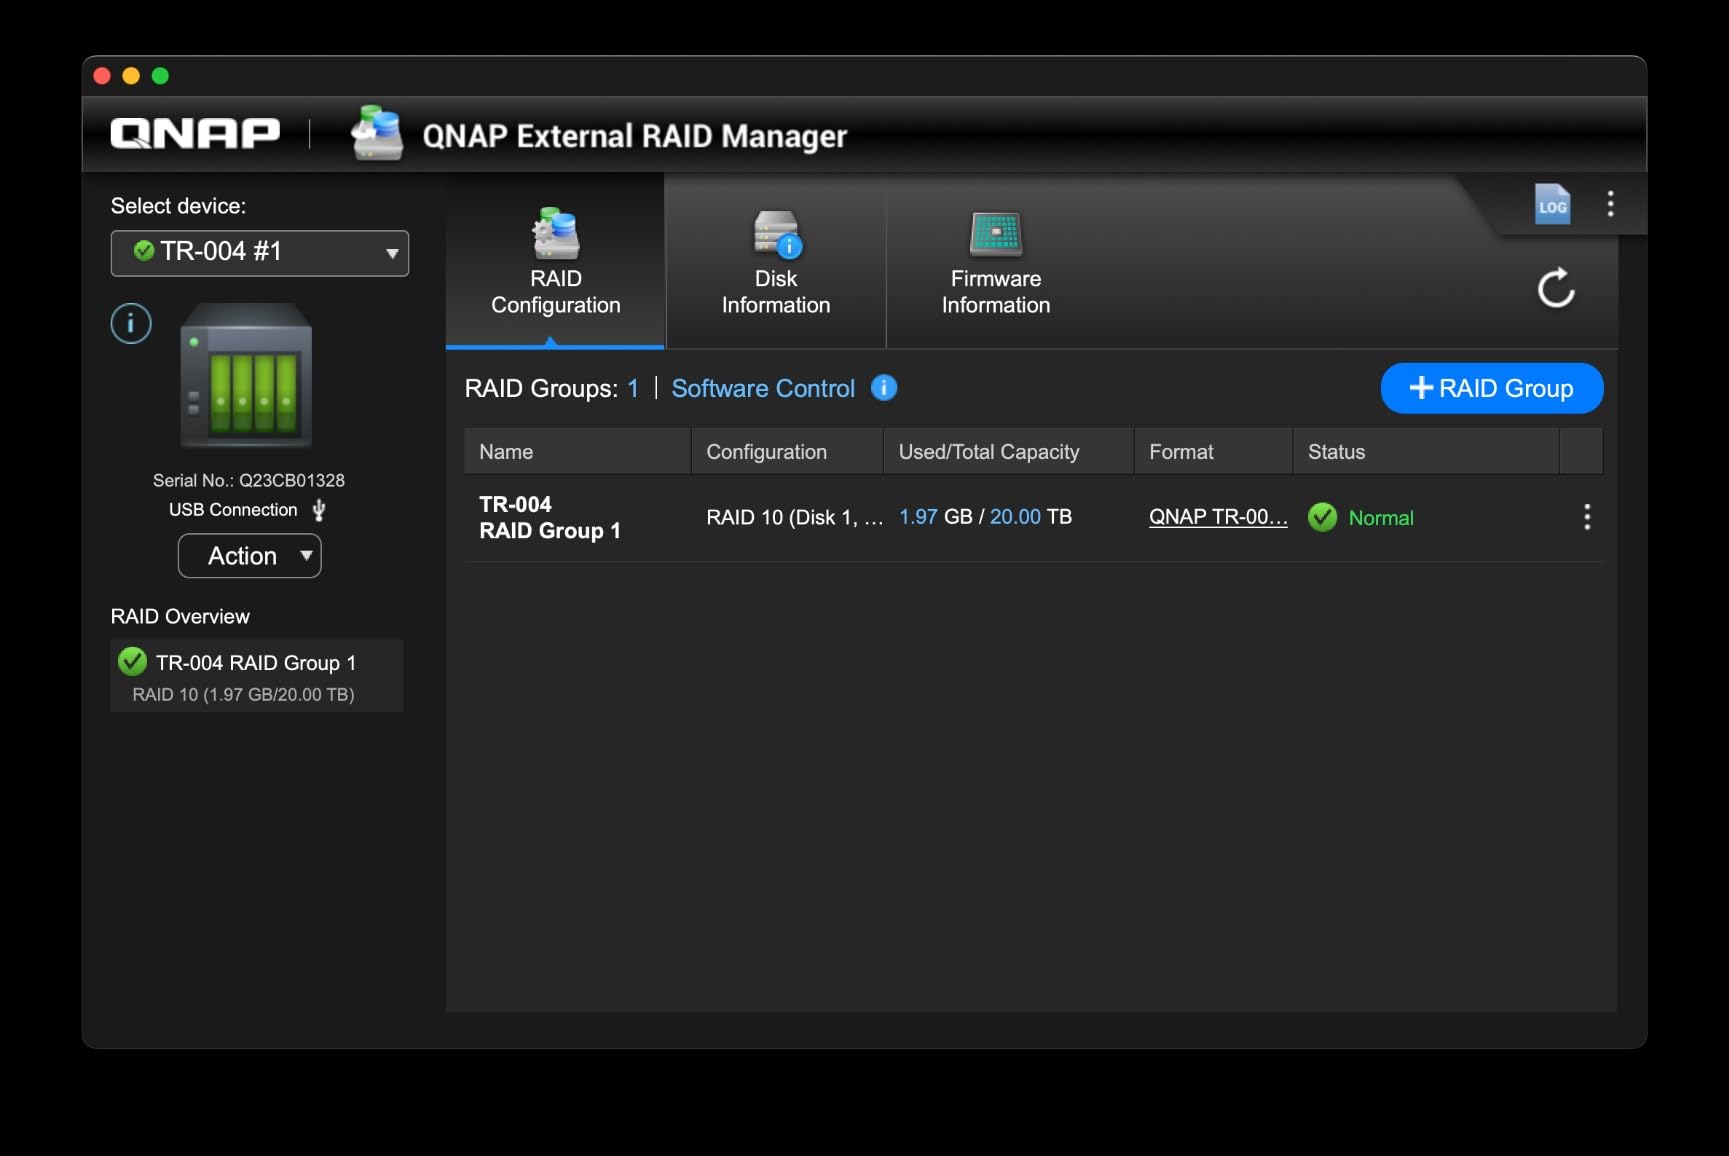Screen dimensions: 1729x1156
Task: Open Software Control
Action: 763,388
